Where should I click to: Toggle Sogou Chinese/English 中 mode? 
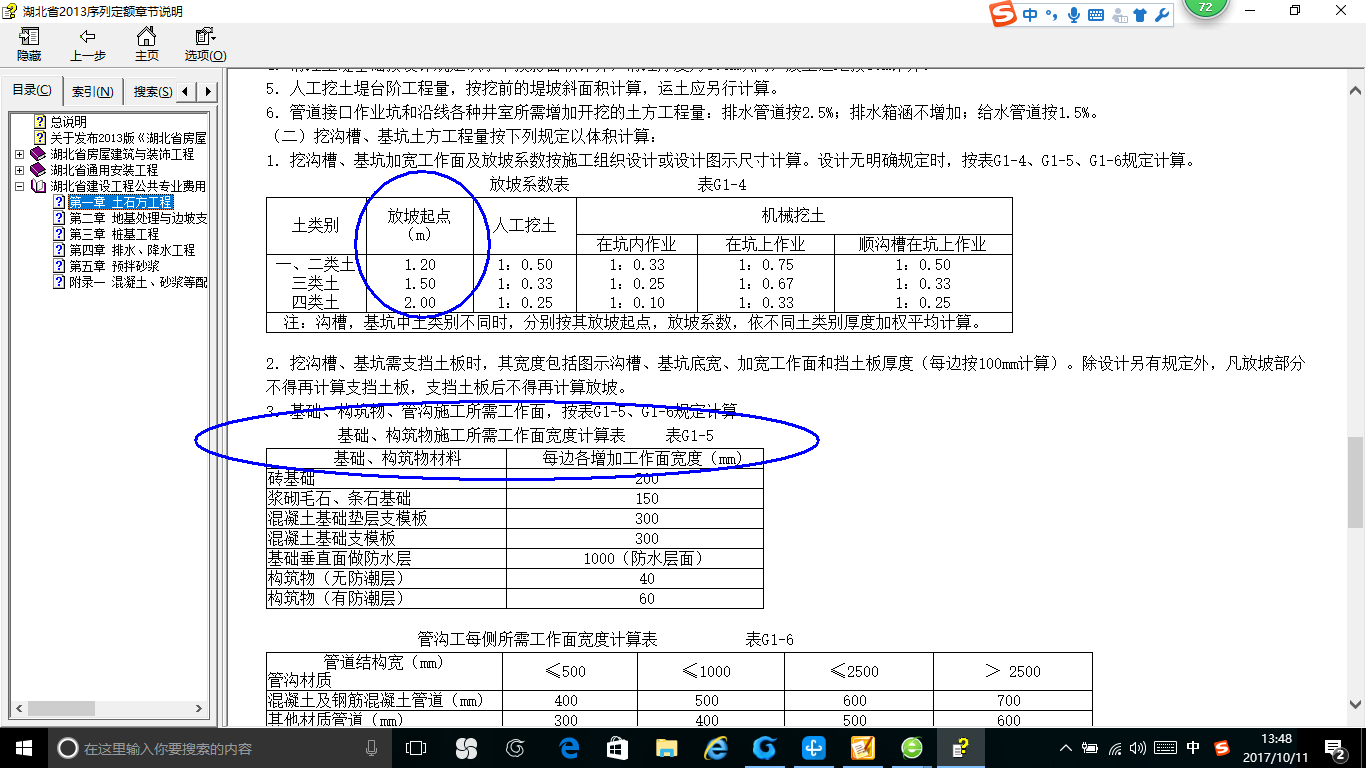click(x=1030, y=15)
